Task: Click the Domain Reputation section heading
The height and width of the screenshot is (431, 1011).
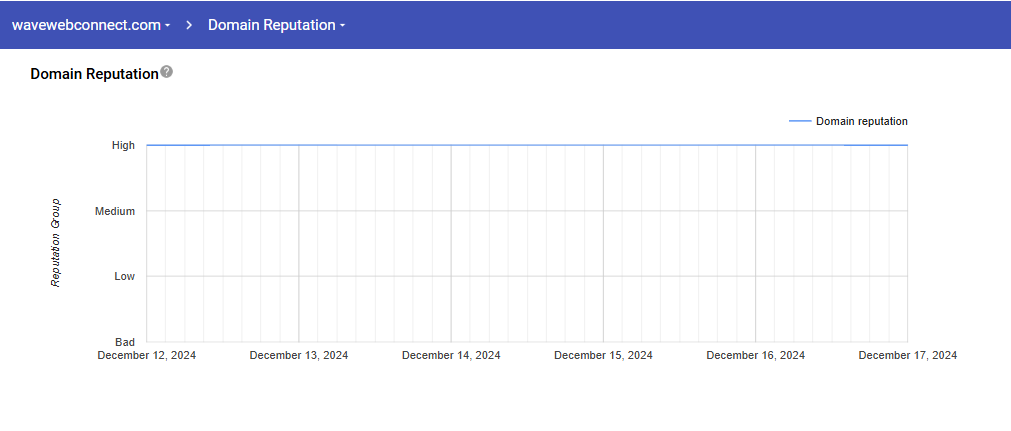Action: point(94,74)
